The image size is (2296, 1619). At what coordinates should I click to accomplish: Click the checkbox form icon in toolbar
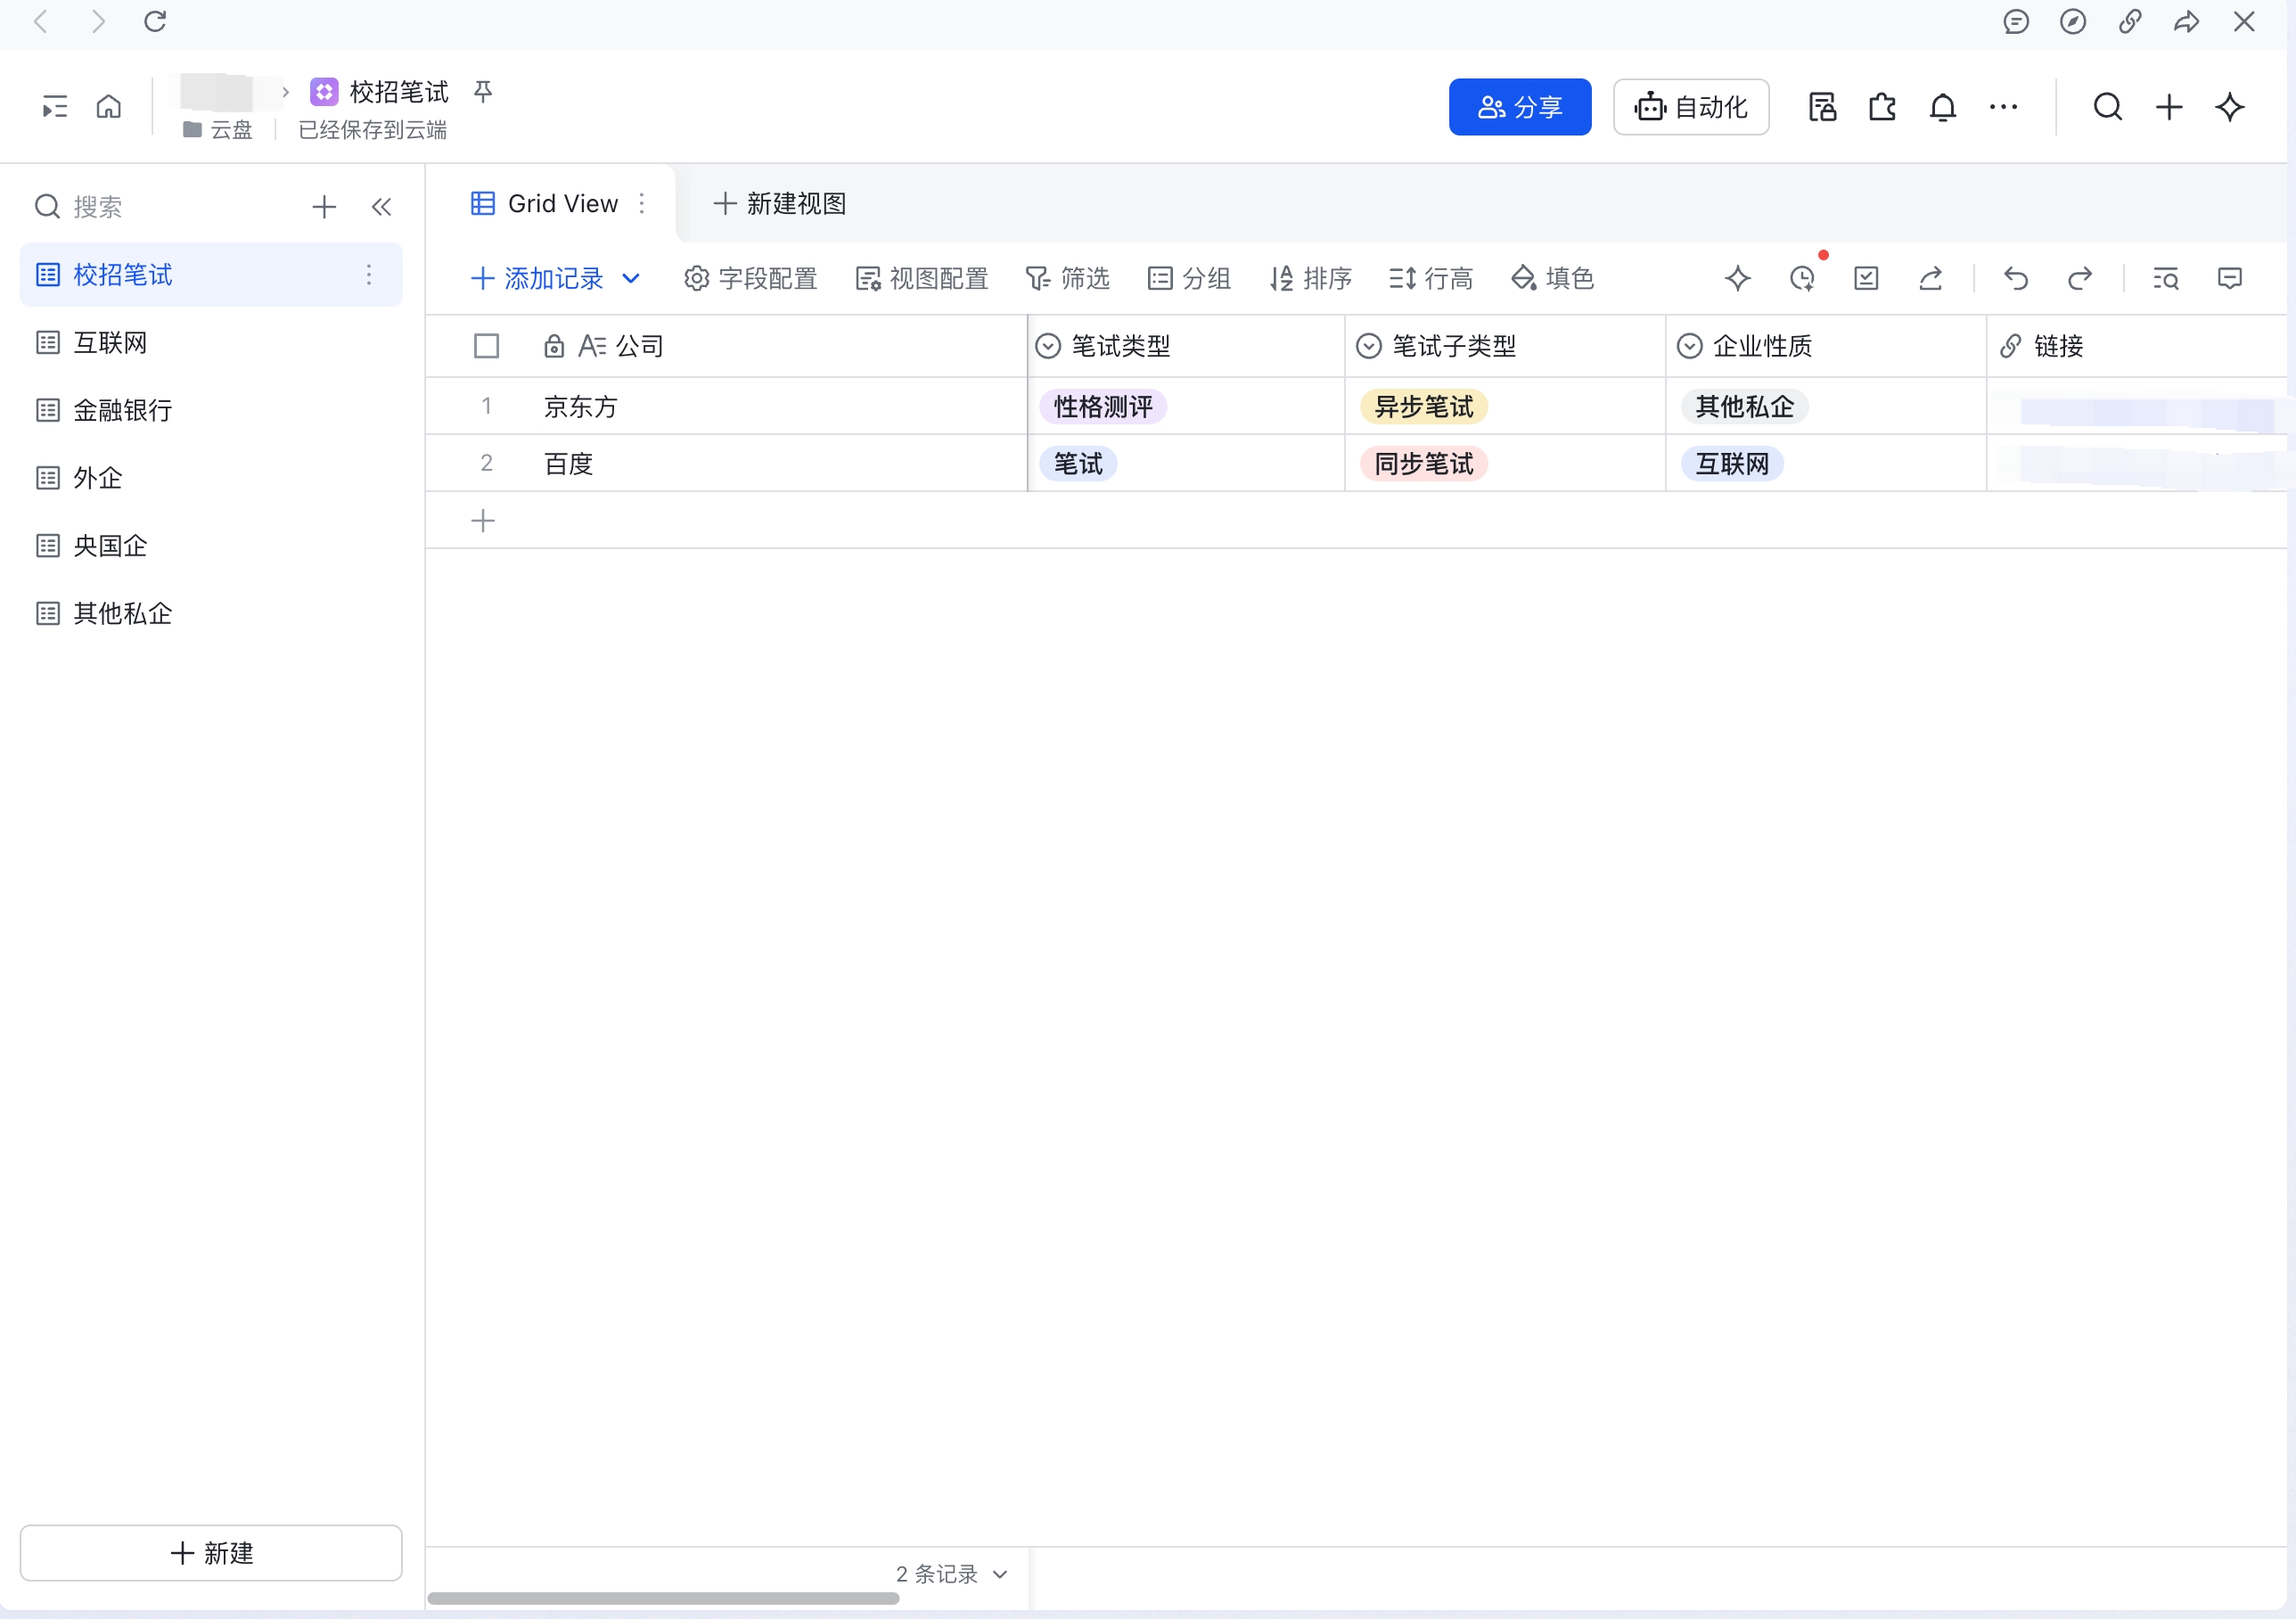1866,278
